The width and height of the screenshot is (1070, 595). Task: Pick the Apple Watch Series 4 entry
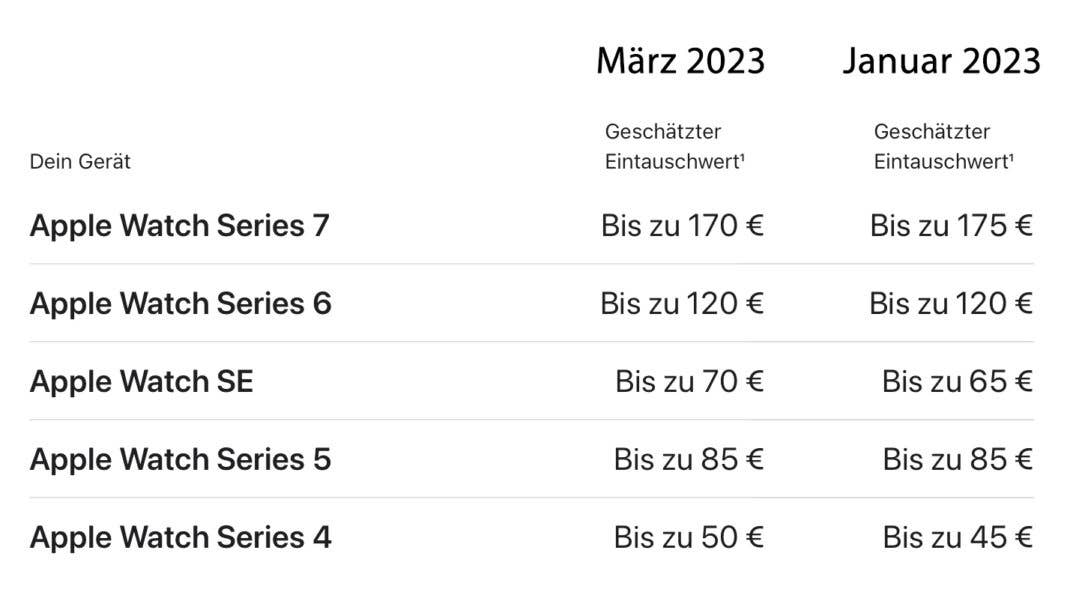180,537
